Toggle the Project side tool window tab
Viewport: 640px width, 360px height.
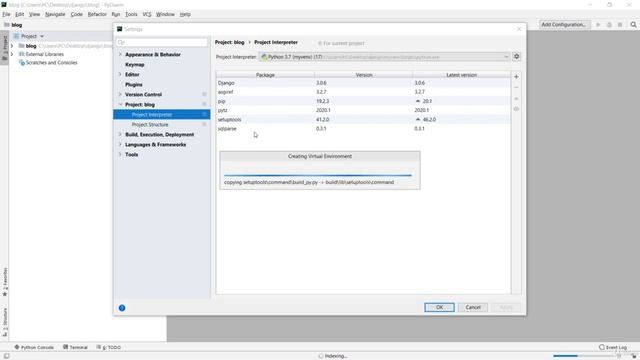point(5,48)
